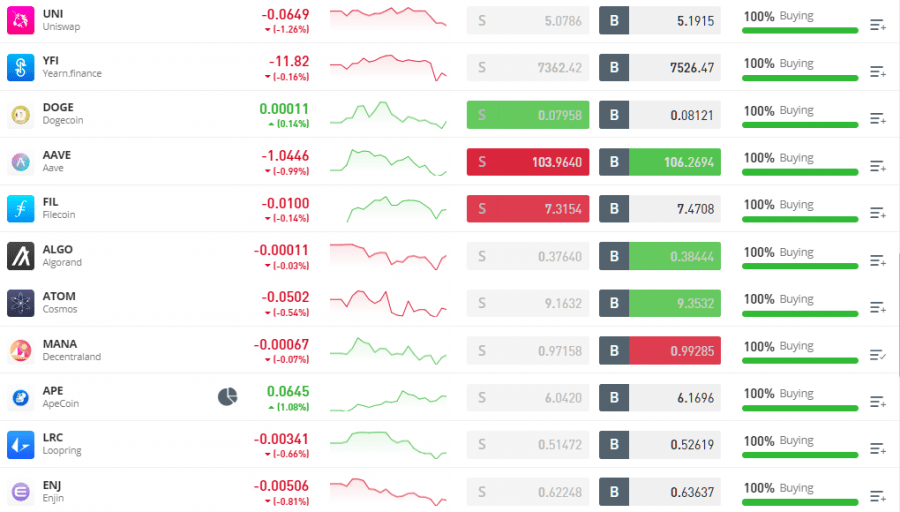The image size is (900, 512).
Task: Click Buy DOGE at 0.08121
Action: (660, 115)
